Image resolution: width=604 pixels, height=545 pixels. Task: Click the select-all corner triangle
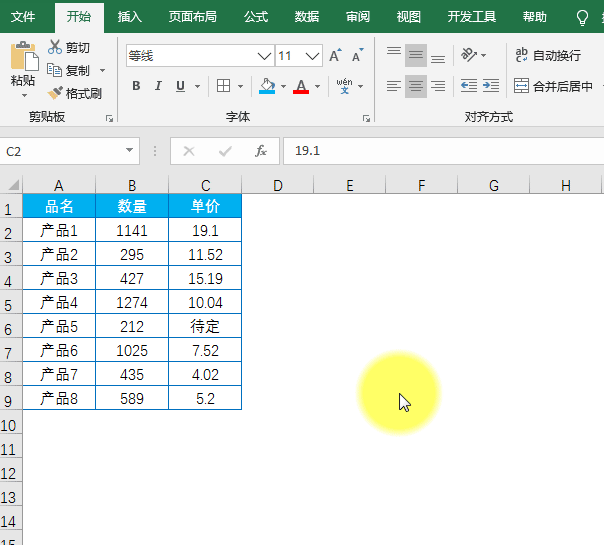[13, 185]
